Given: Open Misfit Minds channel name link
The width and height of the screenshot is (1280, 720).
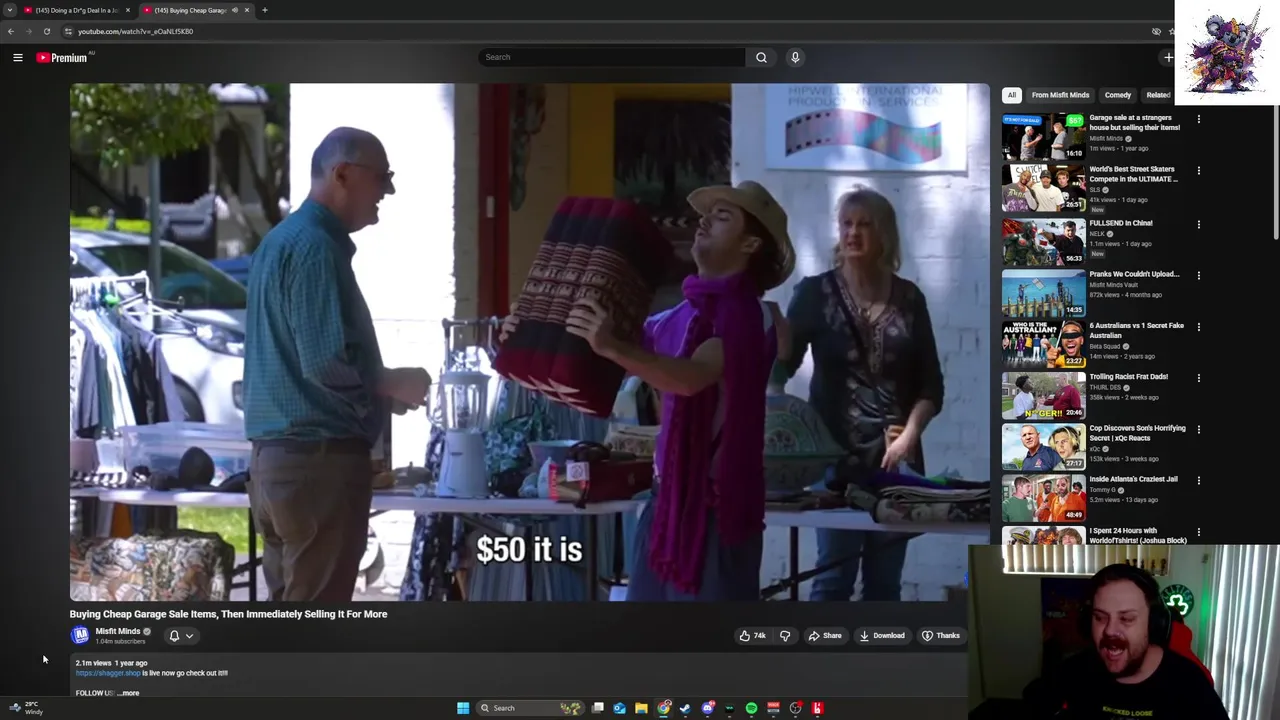Looking at the screenshot, I should [118, 632].
